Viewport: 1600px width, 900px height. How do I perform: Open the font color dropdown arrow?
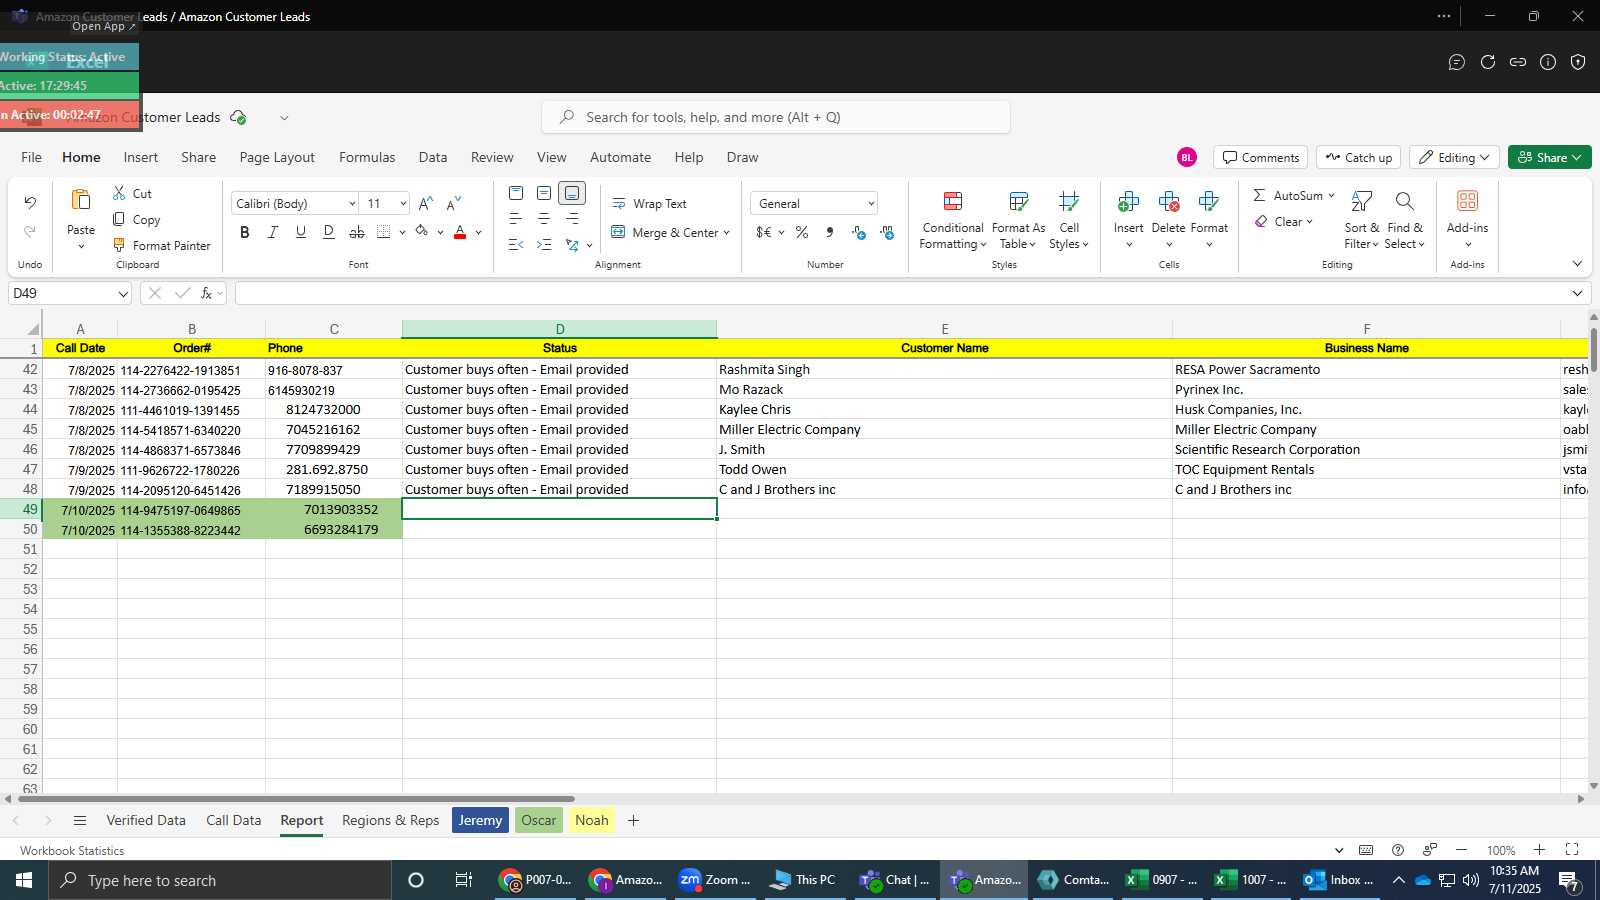478,232
